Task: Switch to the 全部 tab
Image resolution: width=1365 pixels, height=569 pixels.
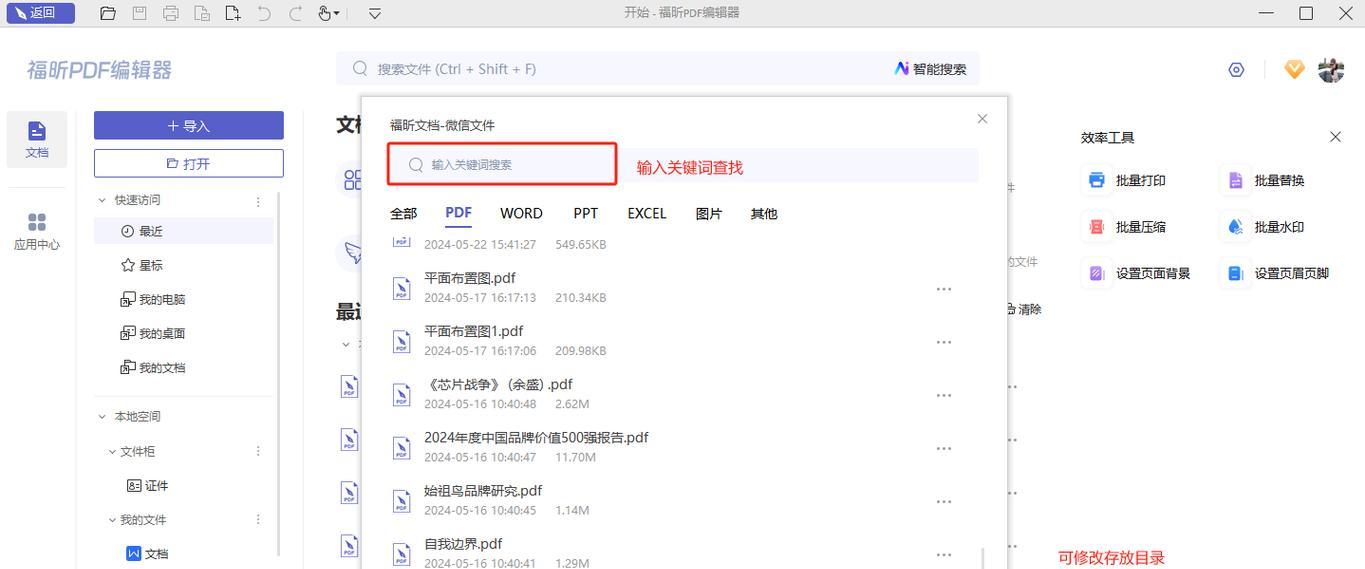Action: pos(403,213)
